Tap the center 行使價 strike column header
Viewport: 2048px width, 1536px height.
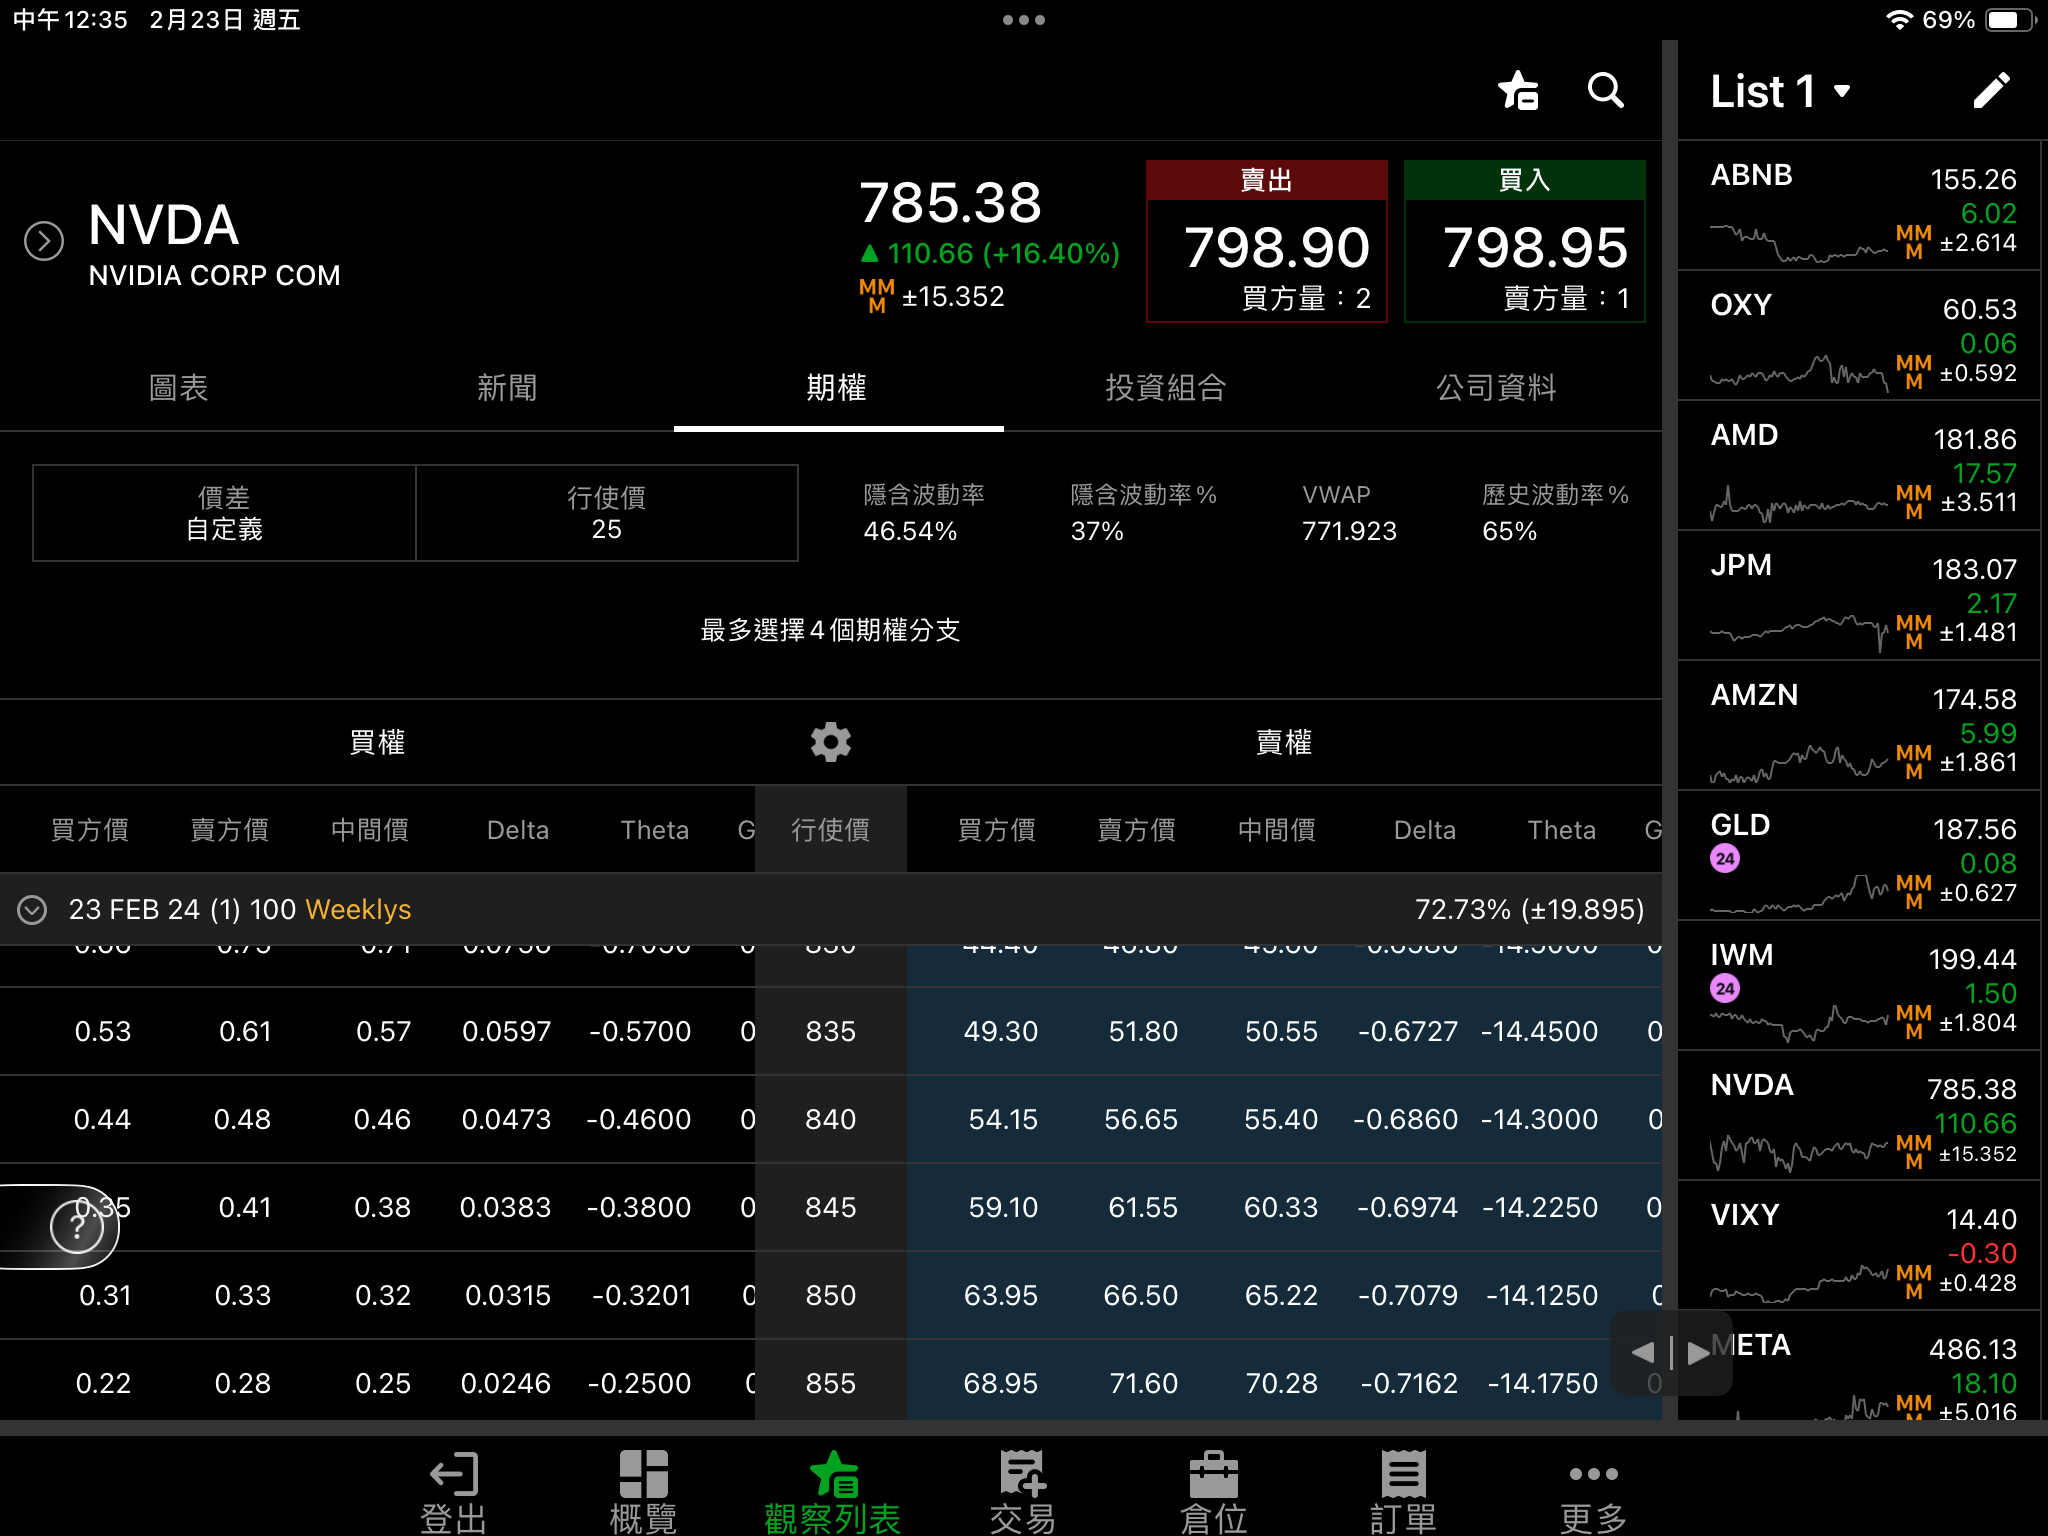830,830
